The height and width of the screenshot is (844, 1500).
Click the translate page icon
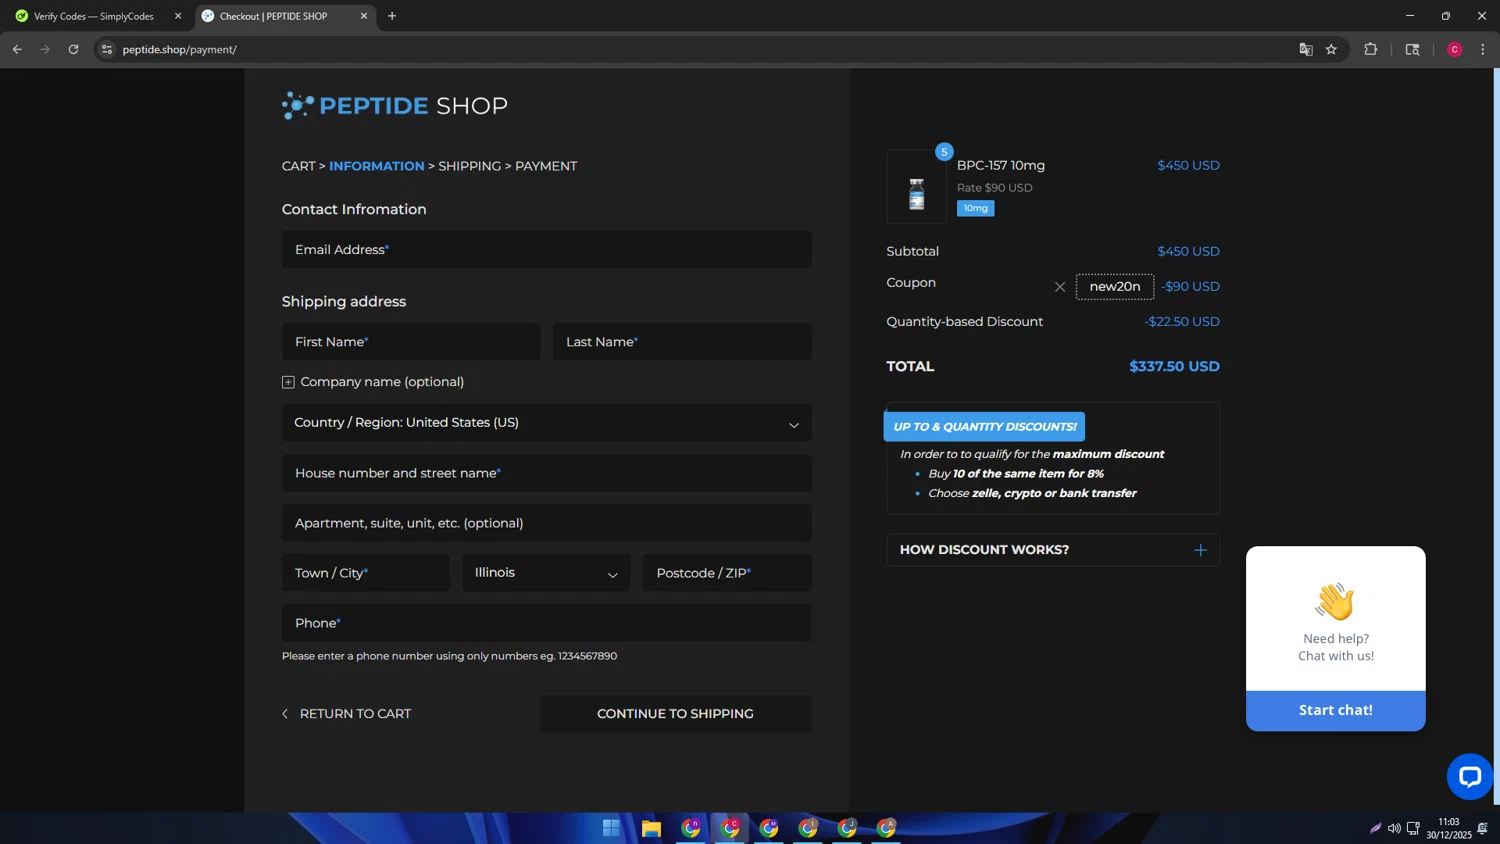(x=1305, y=49)
